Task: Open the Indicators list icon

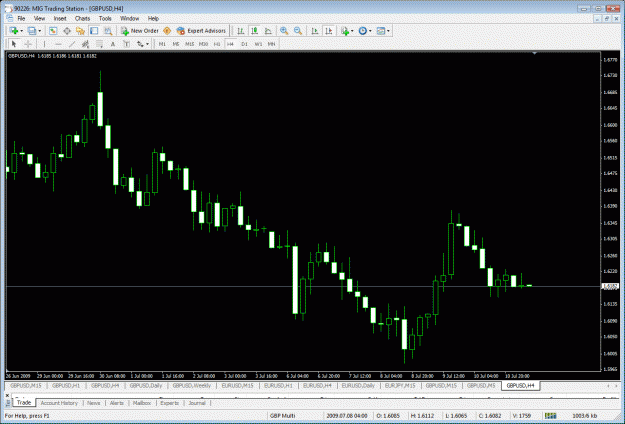Action: pyautogui.click(x=345, y=31)
